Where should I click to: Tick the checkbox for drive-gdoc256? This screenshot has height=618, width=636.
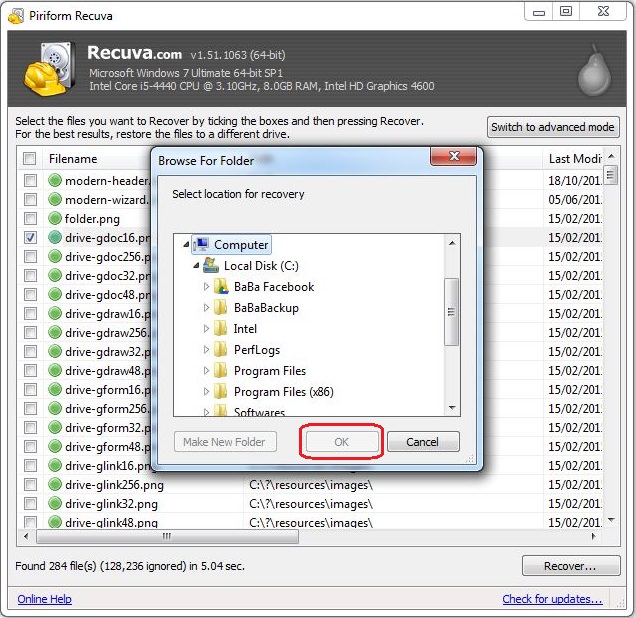tap(30, 256)
